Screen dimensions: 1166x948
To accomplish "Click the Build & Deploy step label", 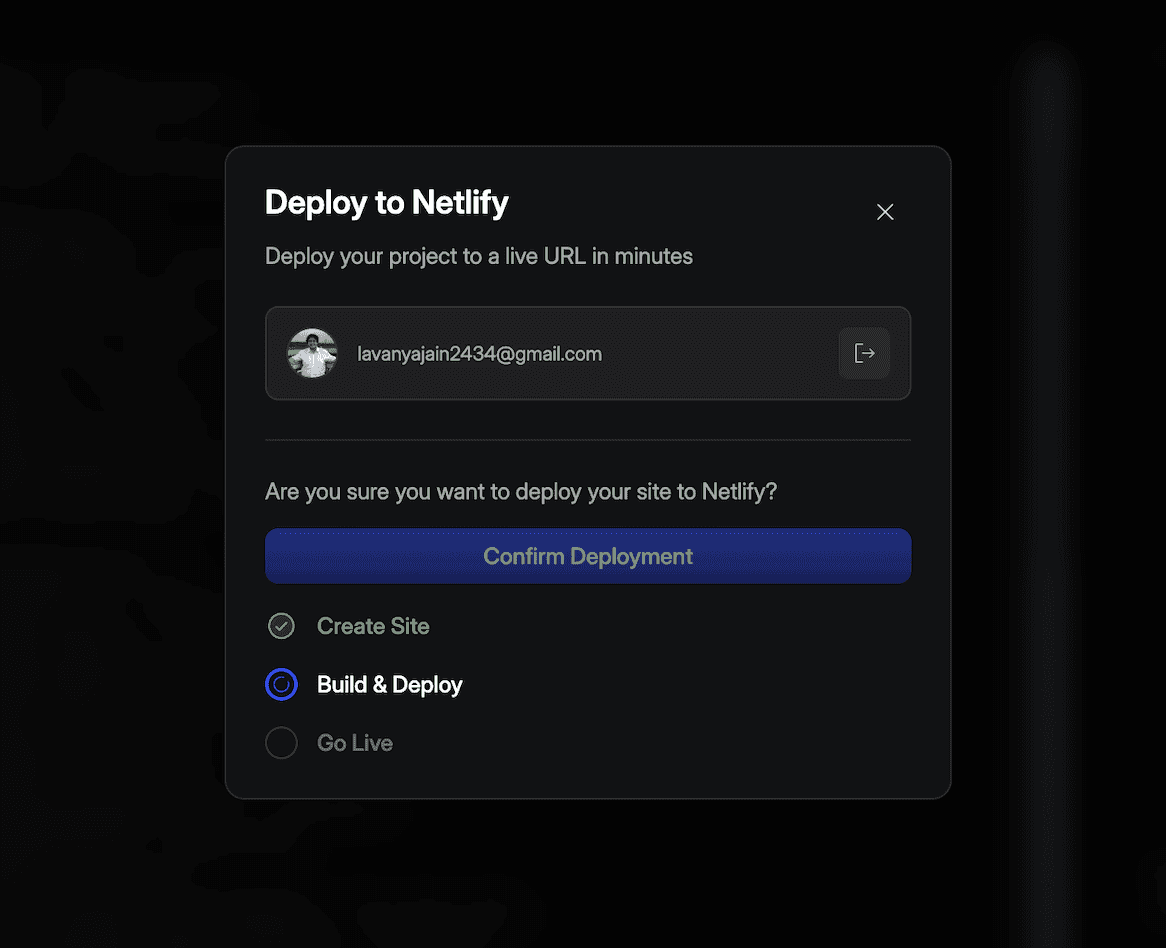I will (390, 685).
